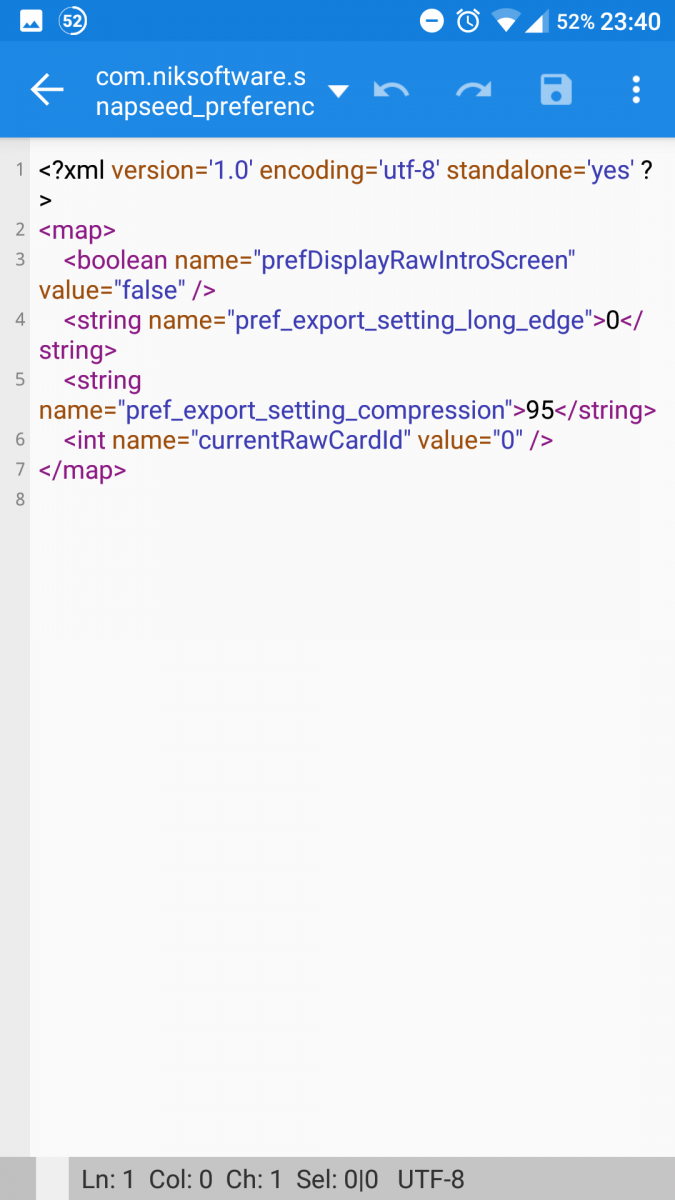
Task: Open the three-dot overflow menu
Action: [x=636, y=90]
